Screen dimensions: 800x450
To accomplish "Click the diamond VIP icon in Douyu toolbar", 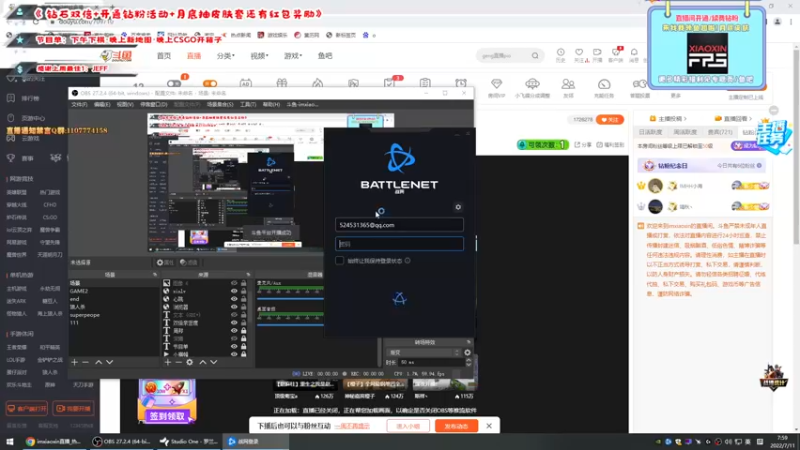I will click(496, 84).
